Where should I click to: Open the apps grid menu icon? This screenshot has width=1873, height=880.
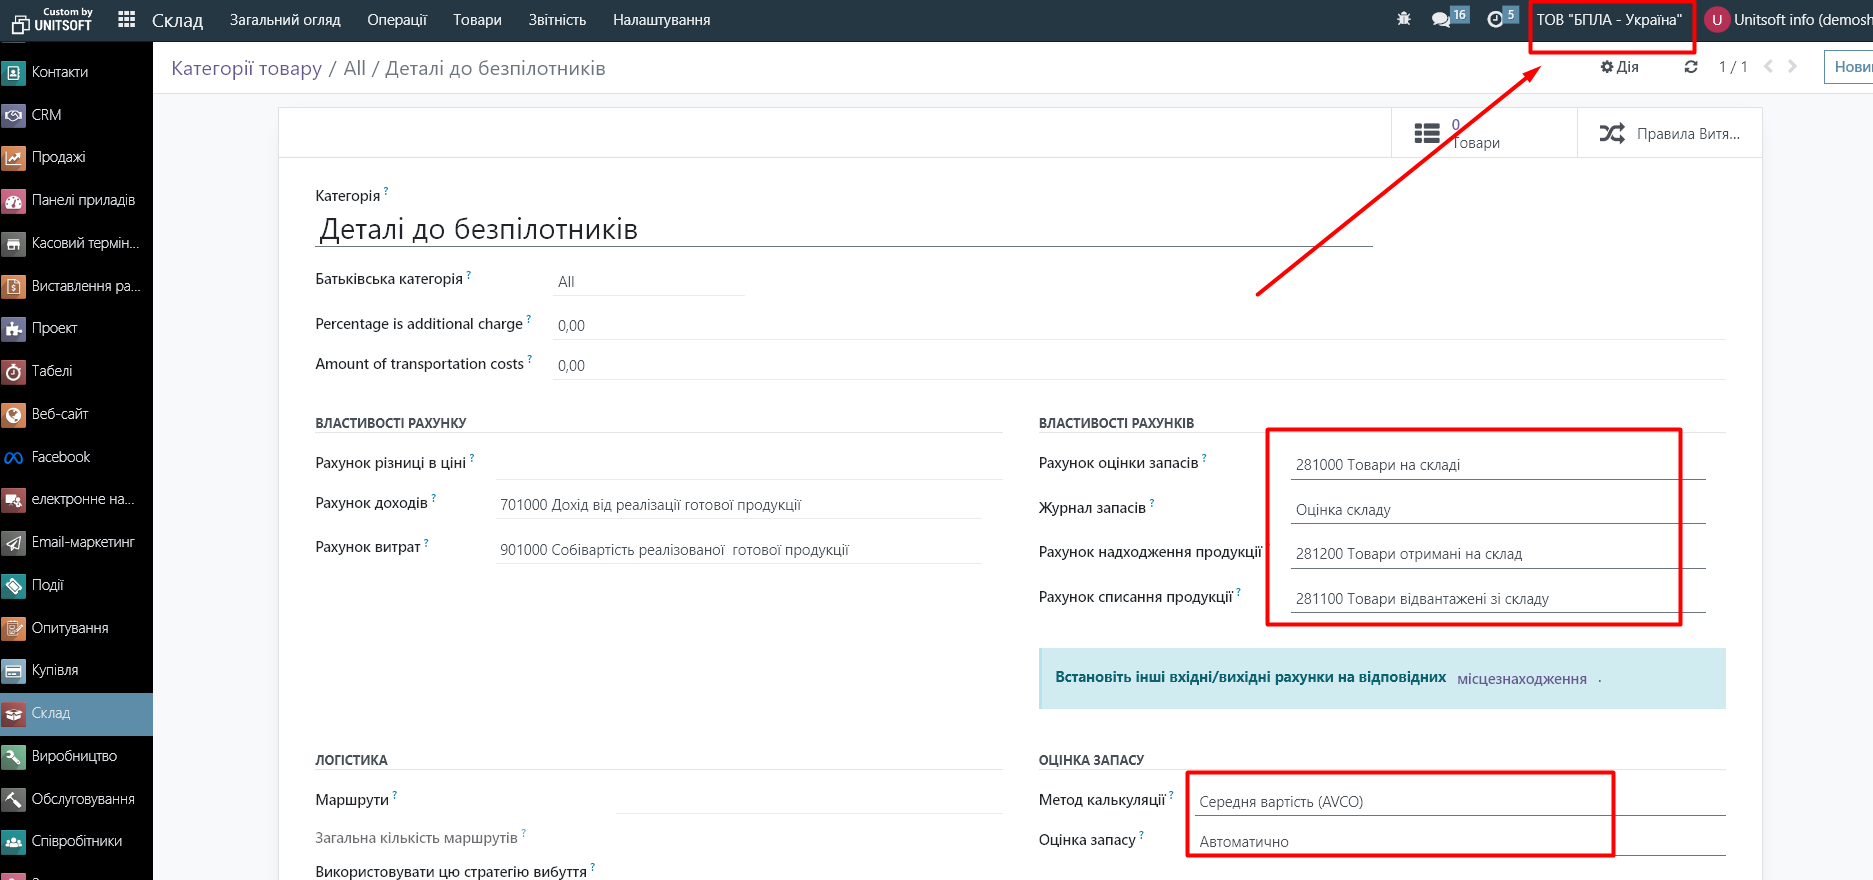[x=126, y=20]
